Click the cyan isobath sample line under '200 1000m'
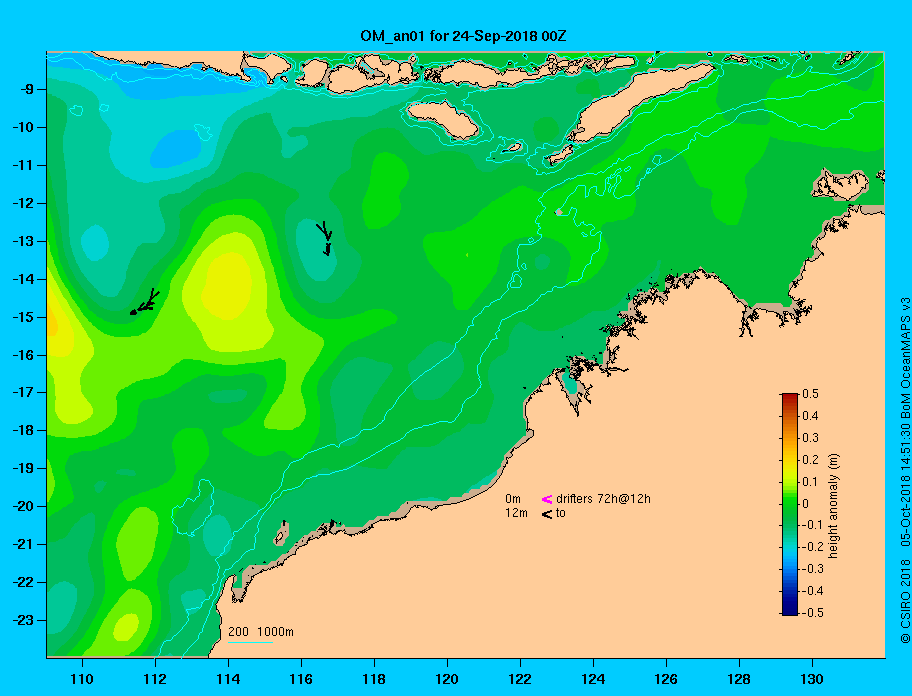 [x=250, y=642]
